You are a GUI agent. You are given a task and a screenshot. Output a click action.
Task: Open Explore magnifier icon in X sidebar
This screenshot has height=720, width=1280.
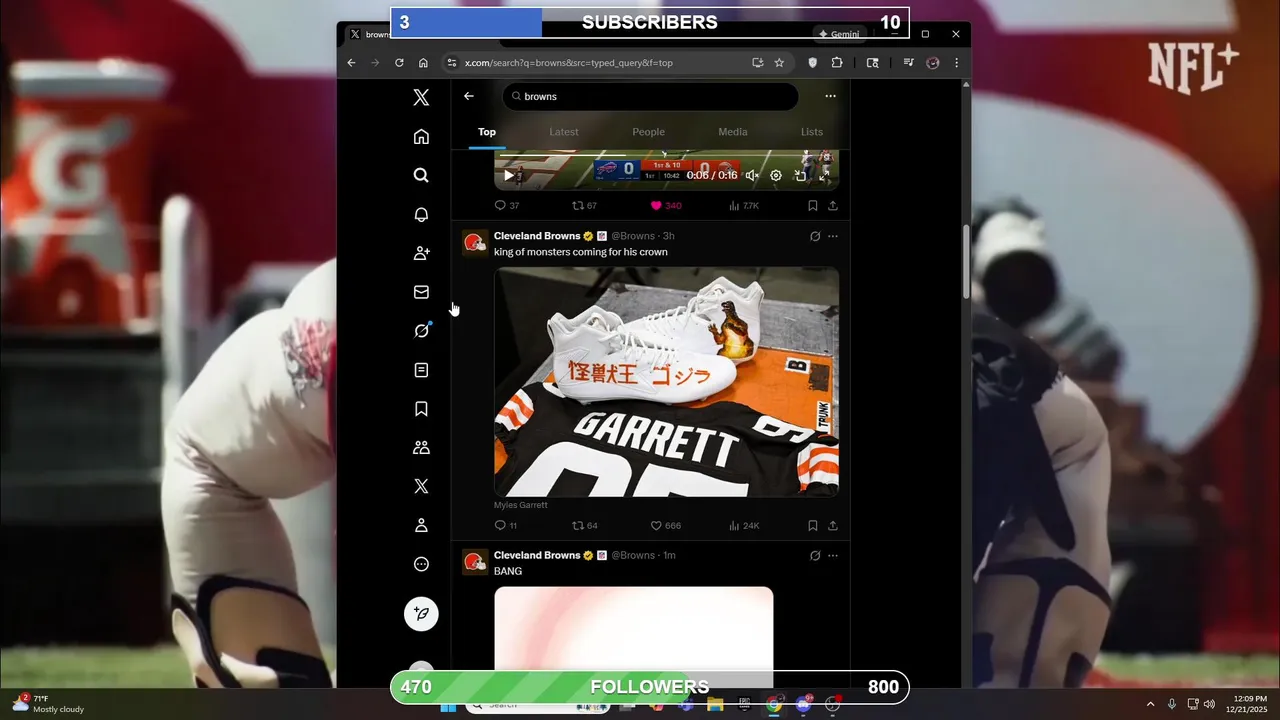[421, 175]
